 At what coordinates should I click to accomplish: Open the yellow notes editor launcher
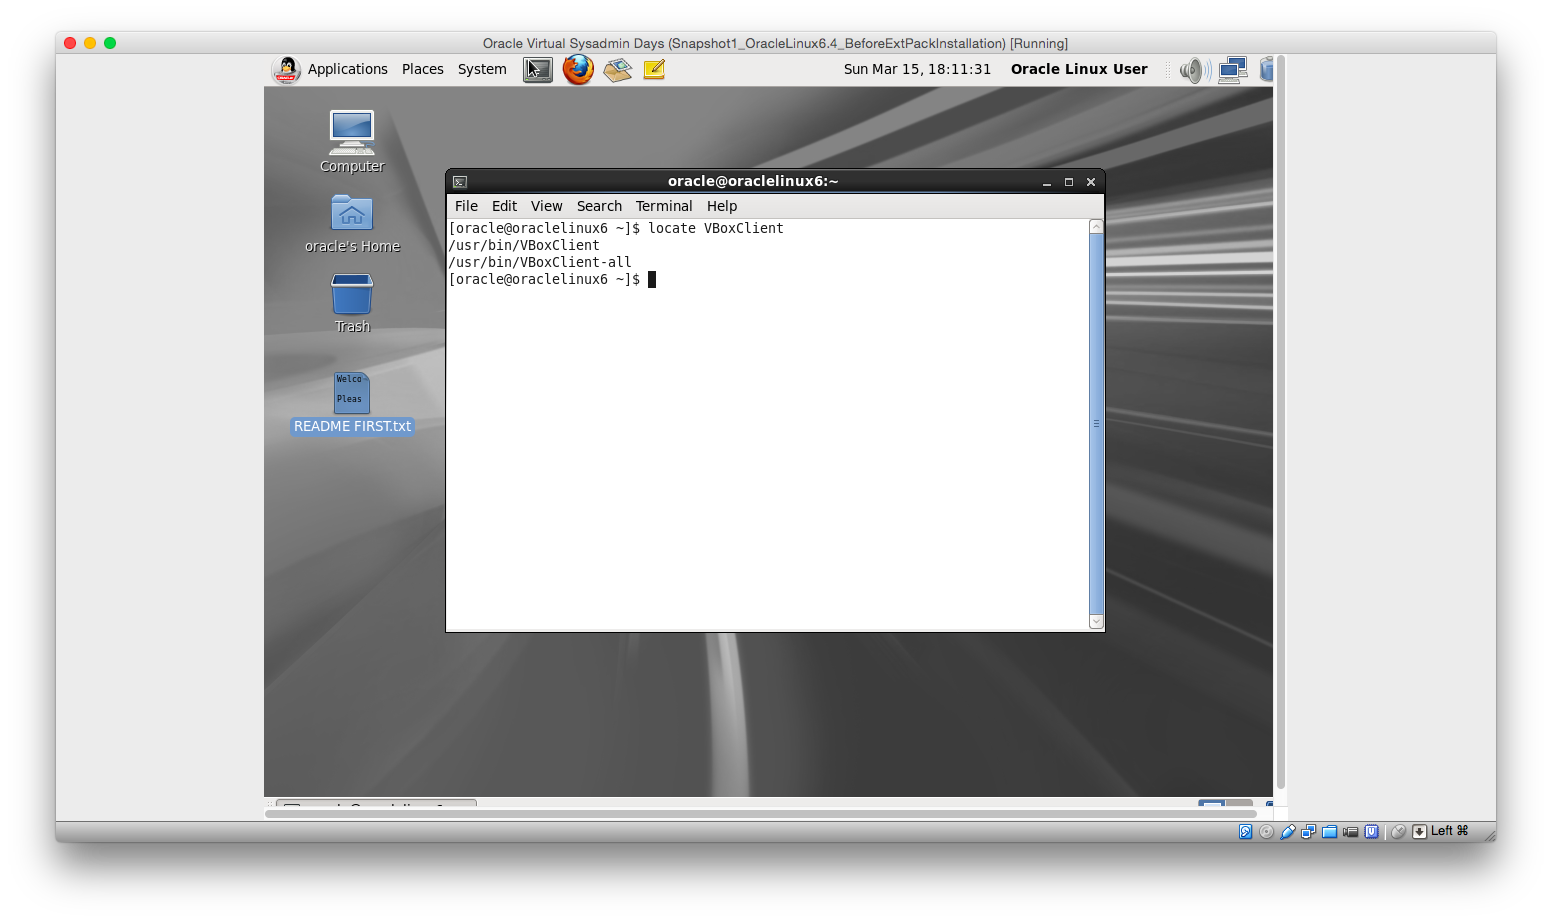click(654, 69)
